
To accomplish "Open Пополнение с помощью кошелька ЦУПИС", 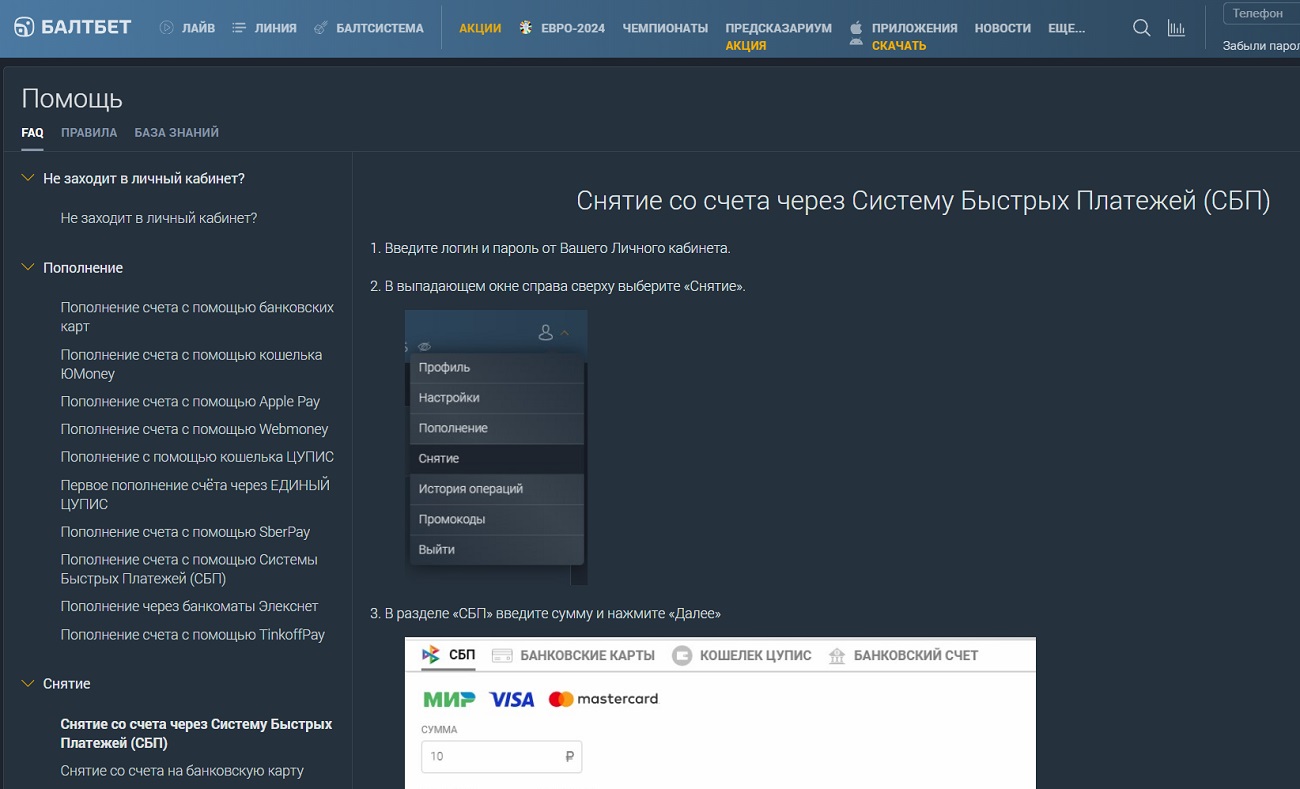I will (x=197, y=457).
